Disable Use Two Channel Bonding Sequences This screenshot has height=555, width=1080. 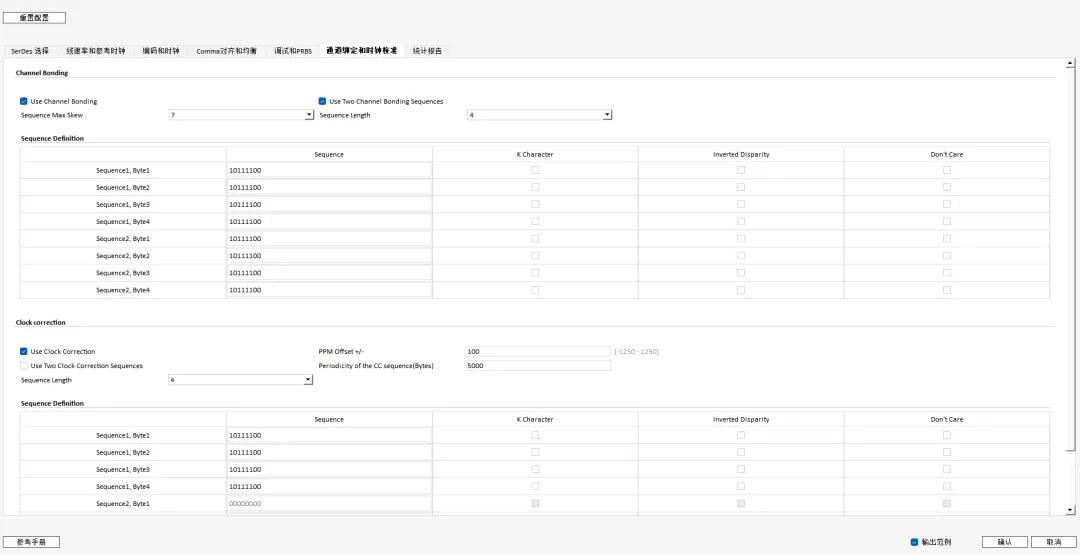point(322,101)
